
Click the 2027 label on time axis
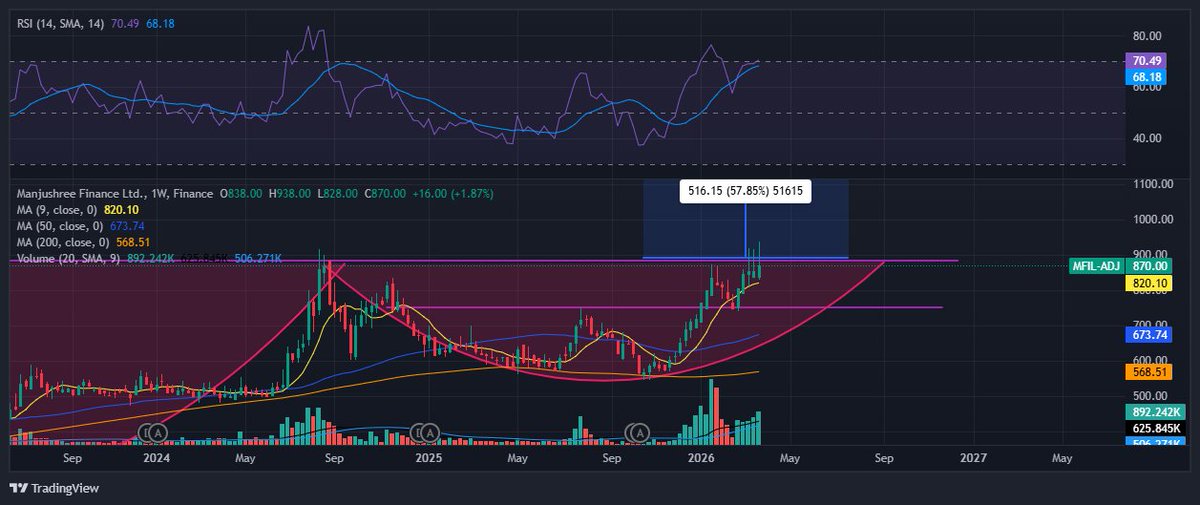coord(973,457)
